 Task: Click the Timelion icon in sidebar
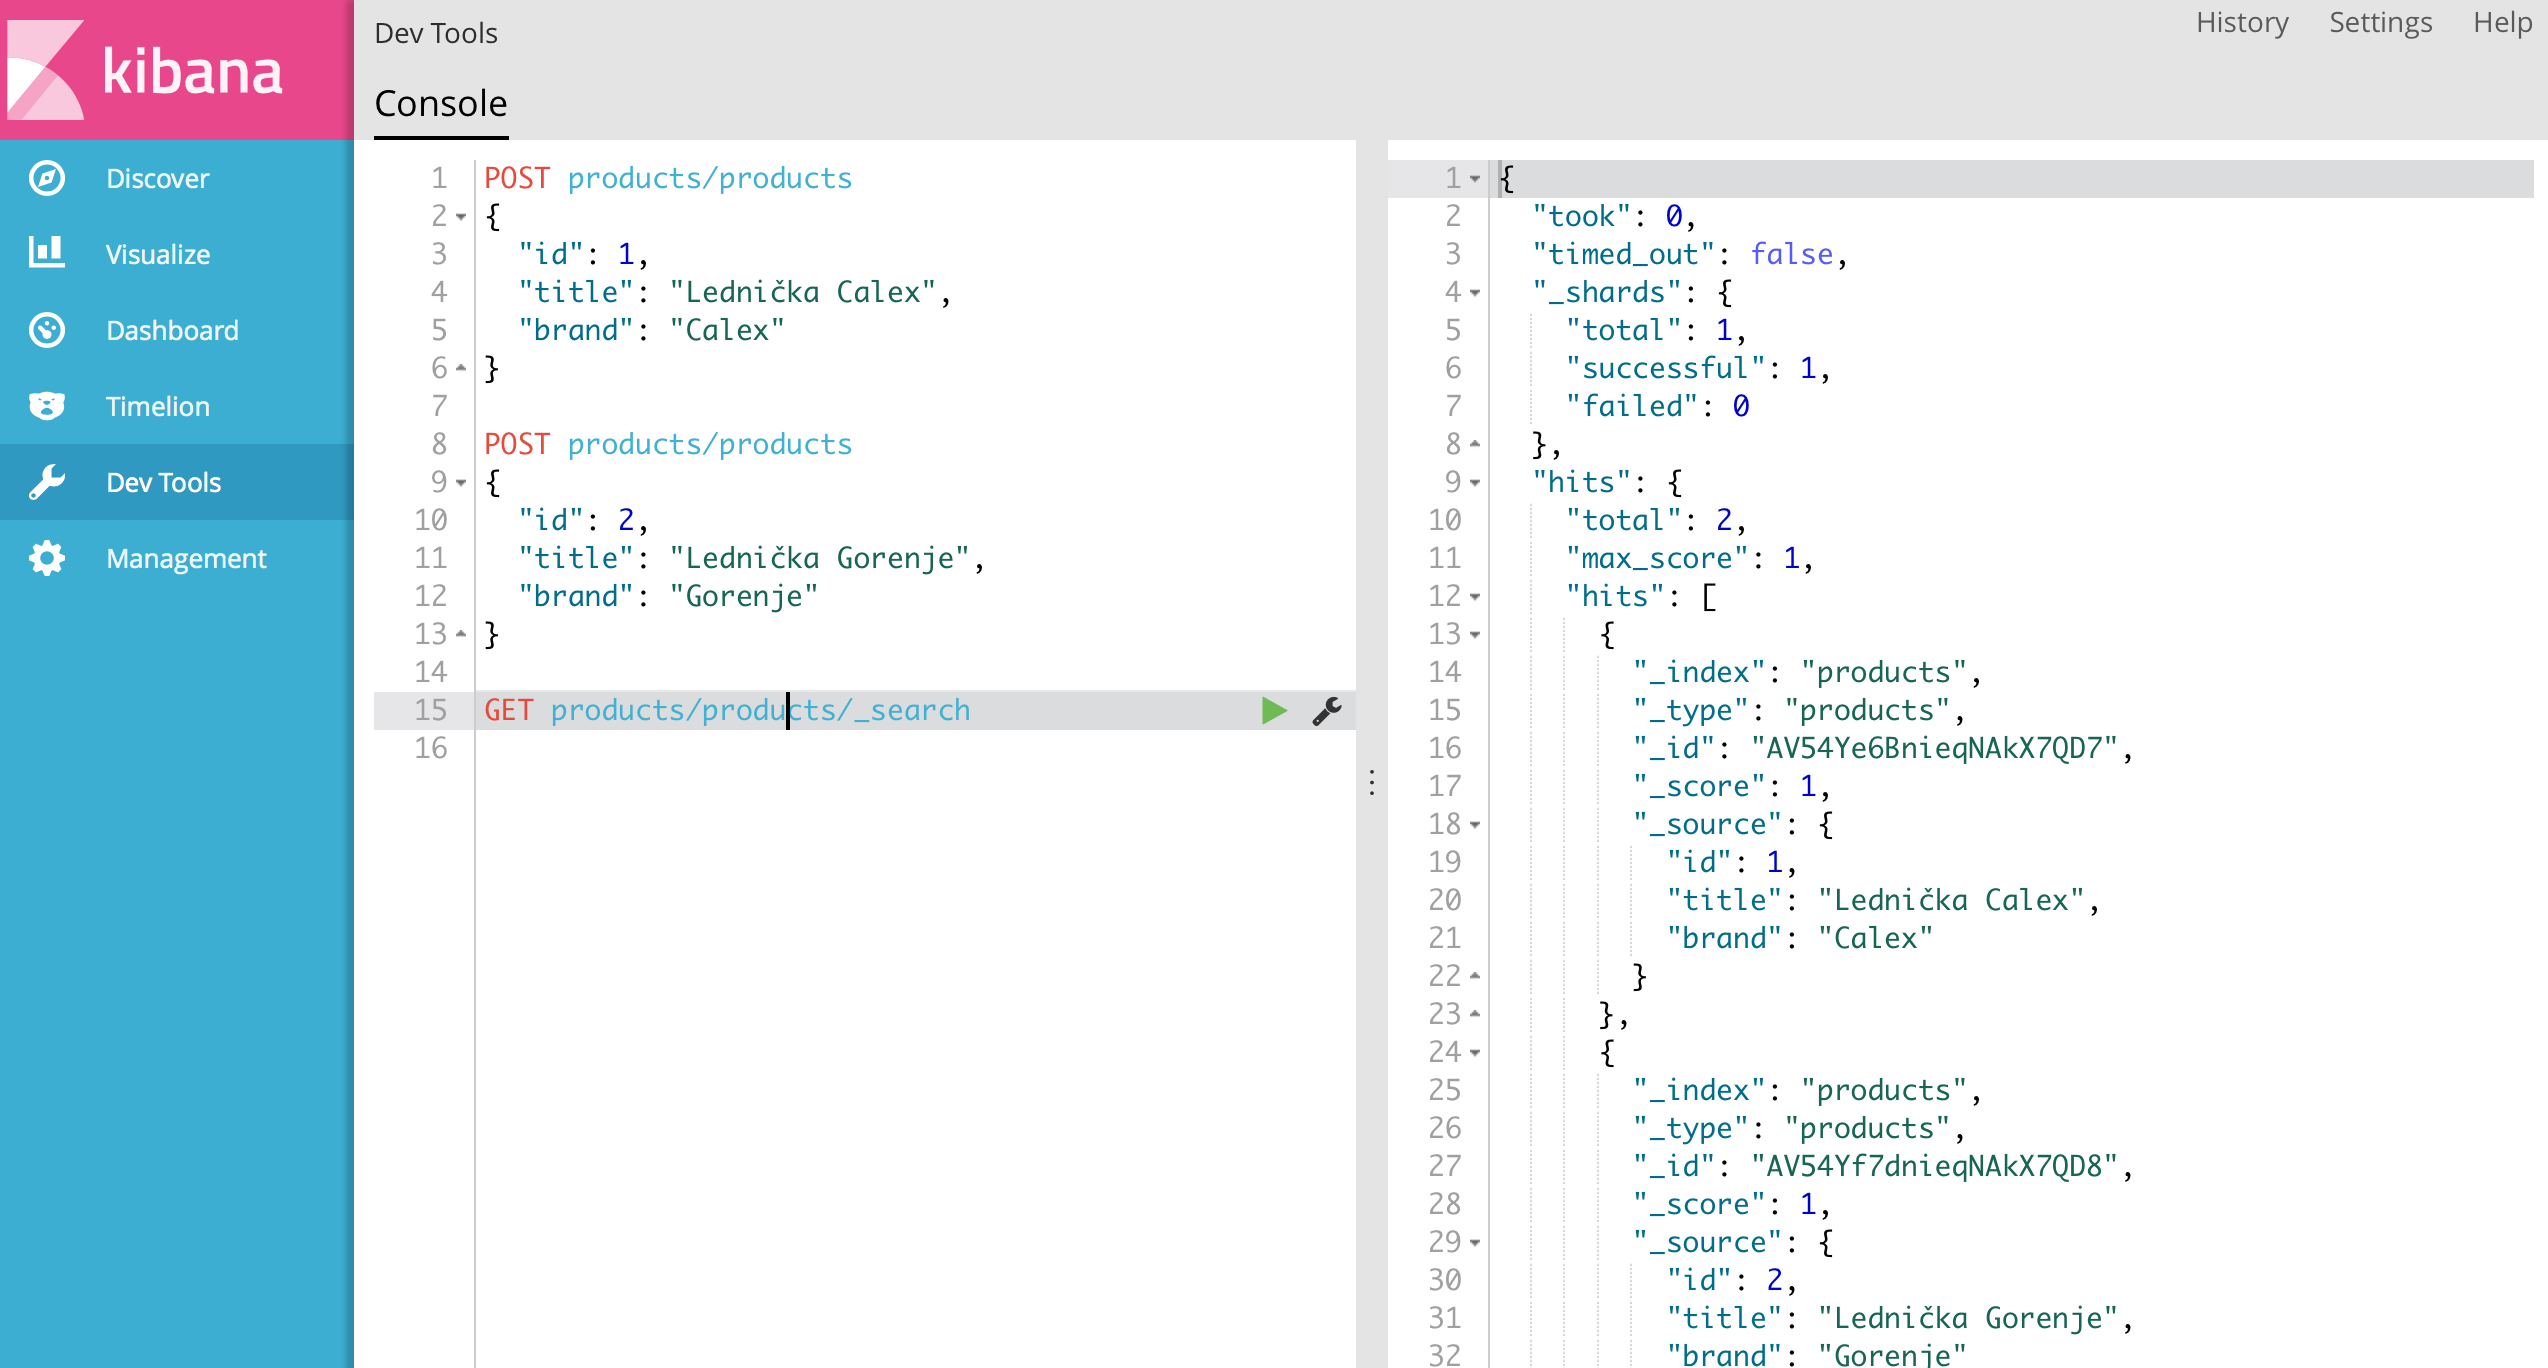tap(46, 406)
